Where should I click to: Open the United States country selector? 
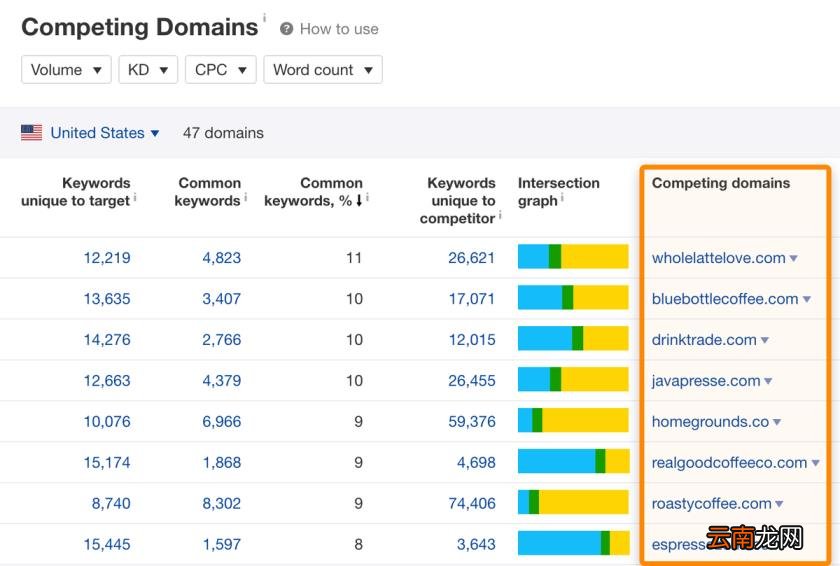104,133
